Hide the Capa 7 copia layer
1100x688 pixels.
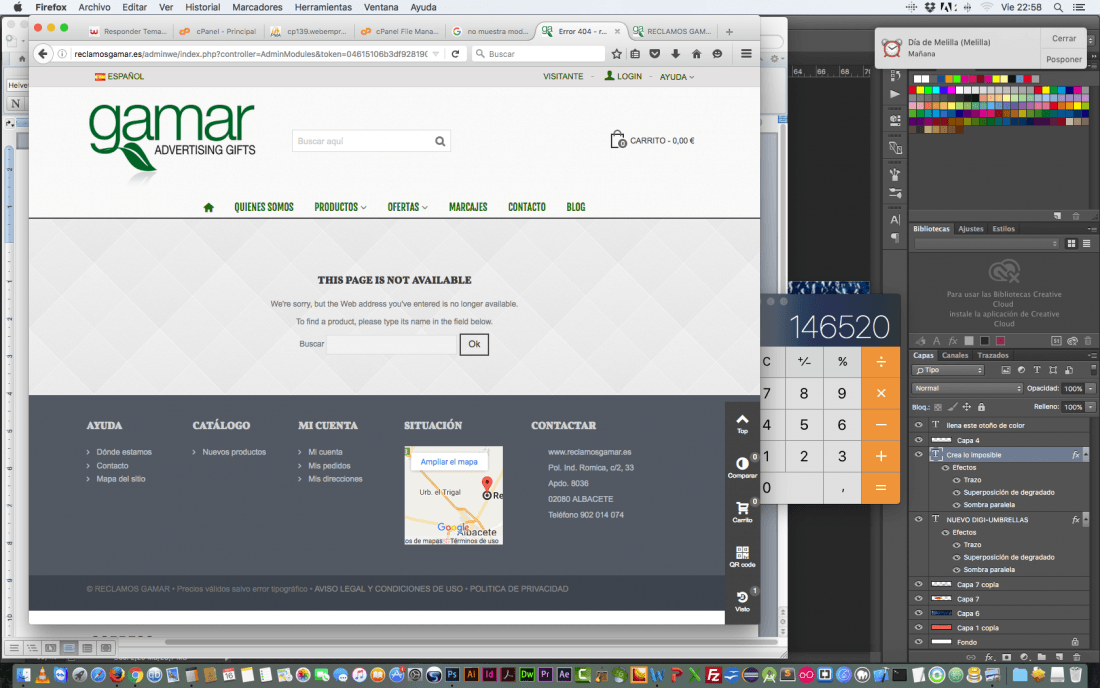918,584
